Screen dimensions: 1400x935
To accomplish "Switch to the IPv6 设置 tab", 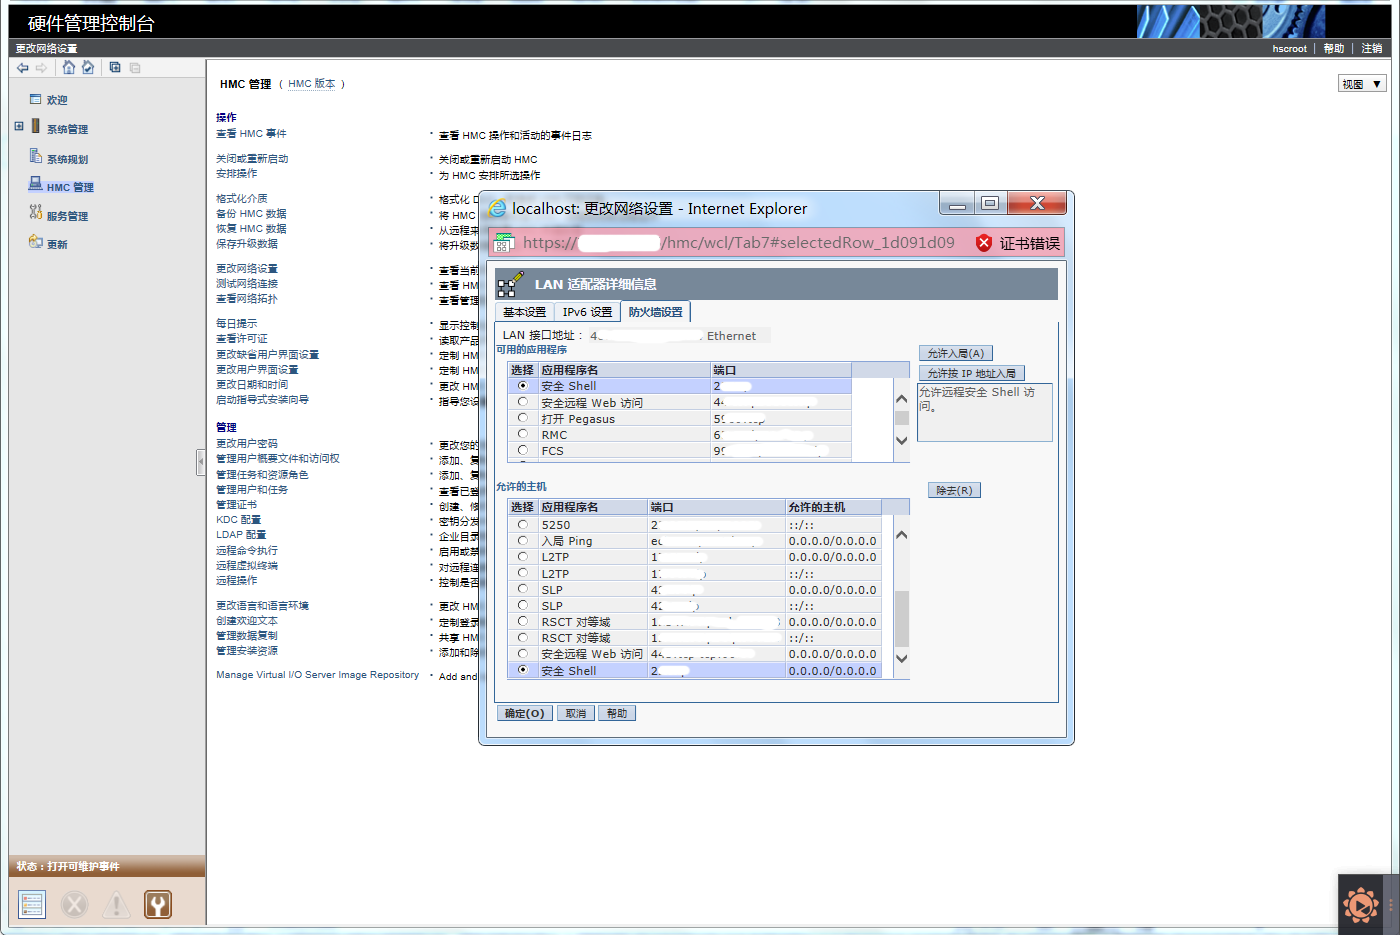I will 587,312.
